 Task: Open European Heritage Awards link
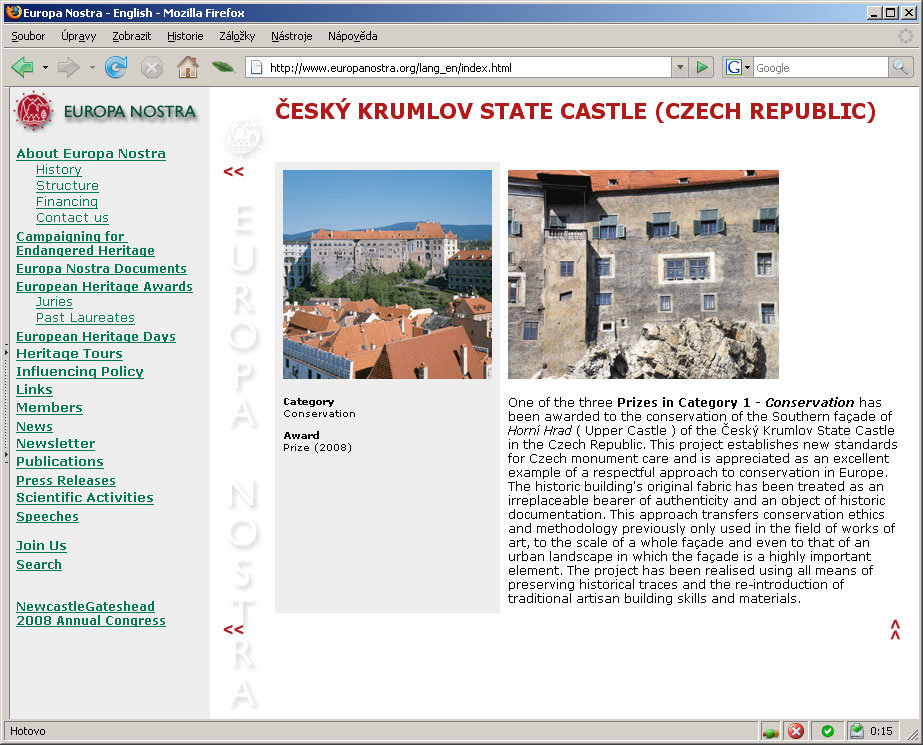click(104, 287)
